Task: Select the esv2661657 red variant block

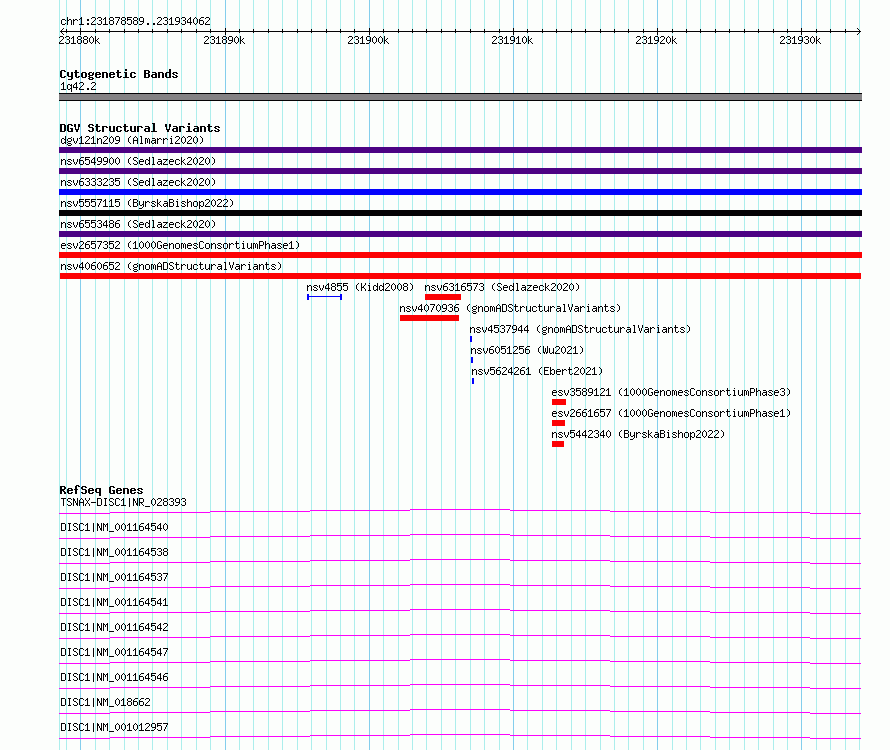Action: coord(558,423)
